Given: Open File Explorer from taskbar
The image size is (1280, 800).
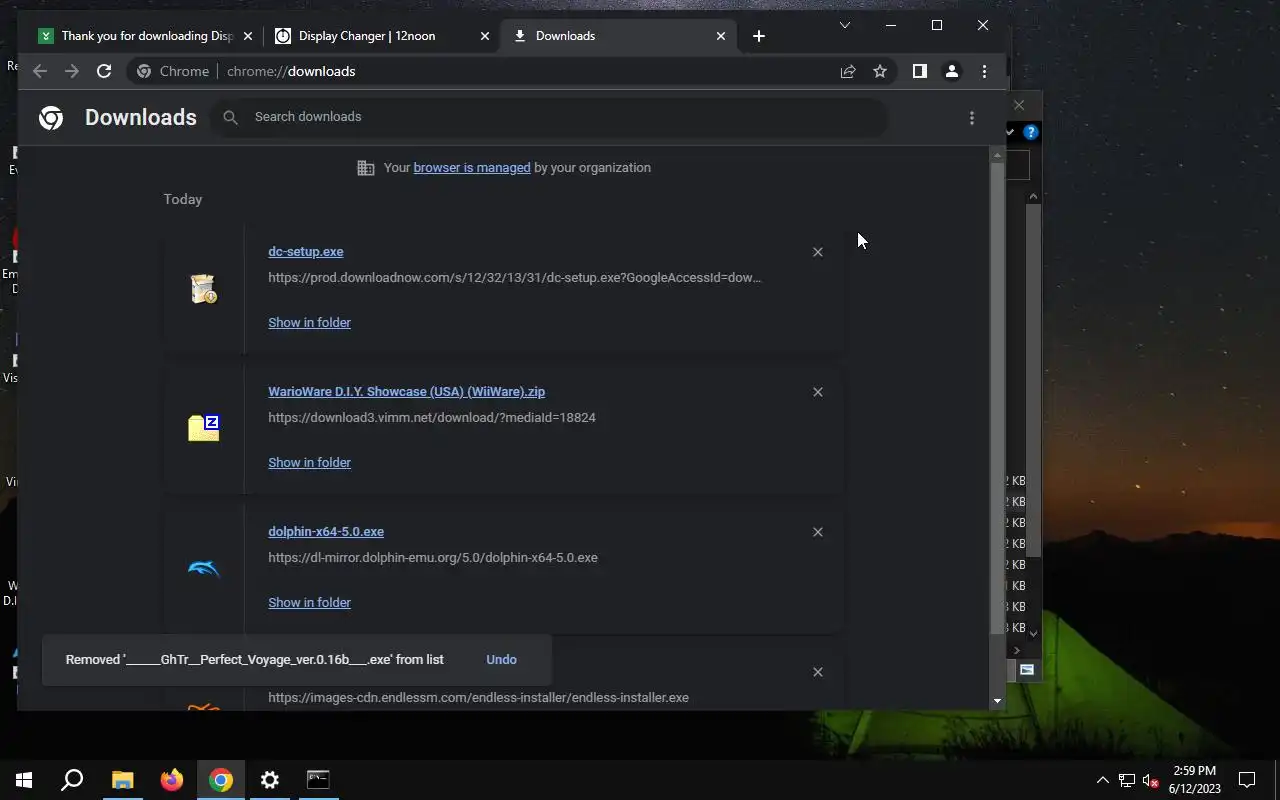Looking at the screenshot, I should (122, 780).
